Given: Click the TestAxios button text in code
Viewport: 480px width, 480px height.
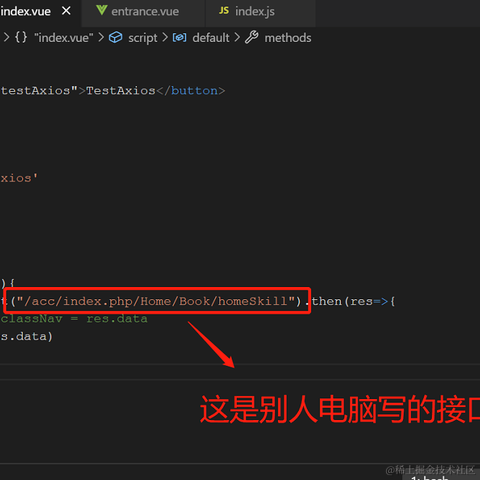Looking at the screenshot, I should coord(121,91).
